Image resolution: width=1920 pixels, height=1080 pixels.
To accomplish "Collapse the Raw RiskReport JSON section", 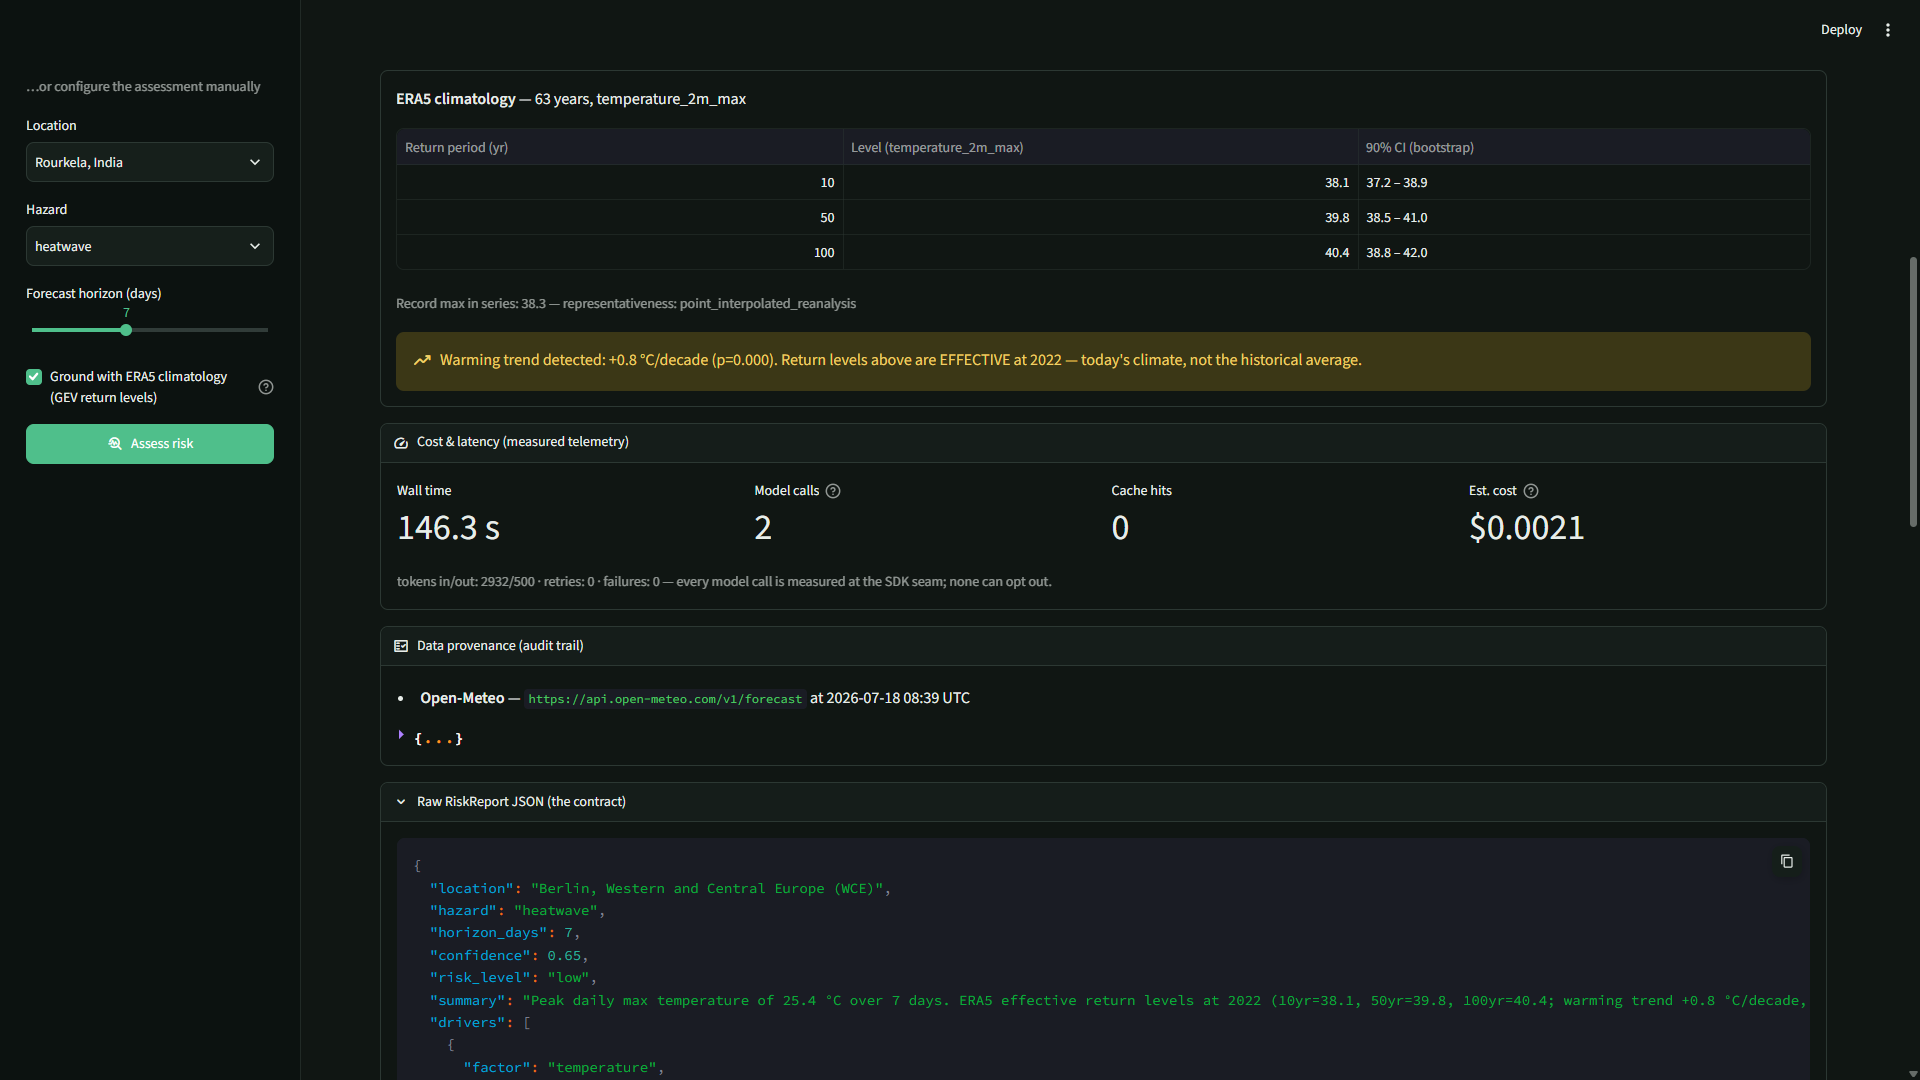I will (1103, 802).
